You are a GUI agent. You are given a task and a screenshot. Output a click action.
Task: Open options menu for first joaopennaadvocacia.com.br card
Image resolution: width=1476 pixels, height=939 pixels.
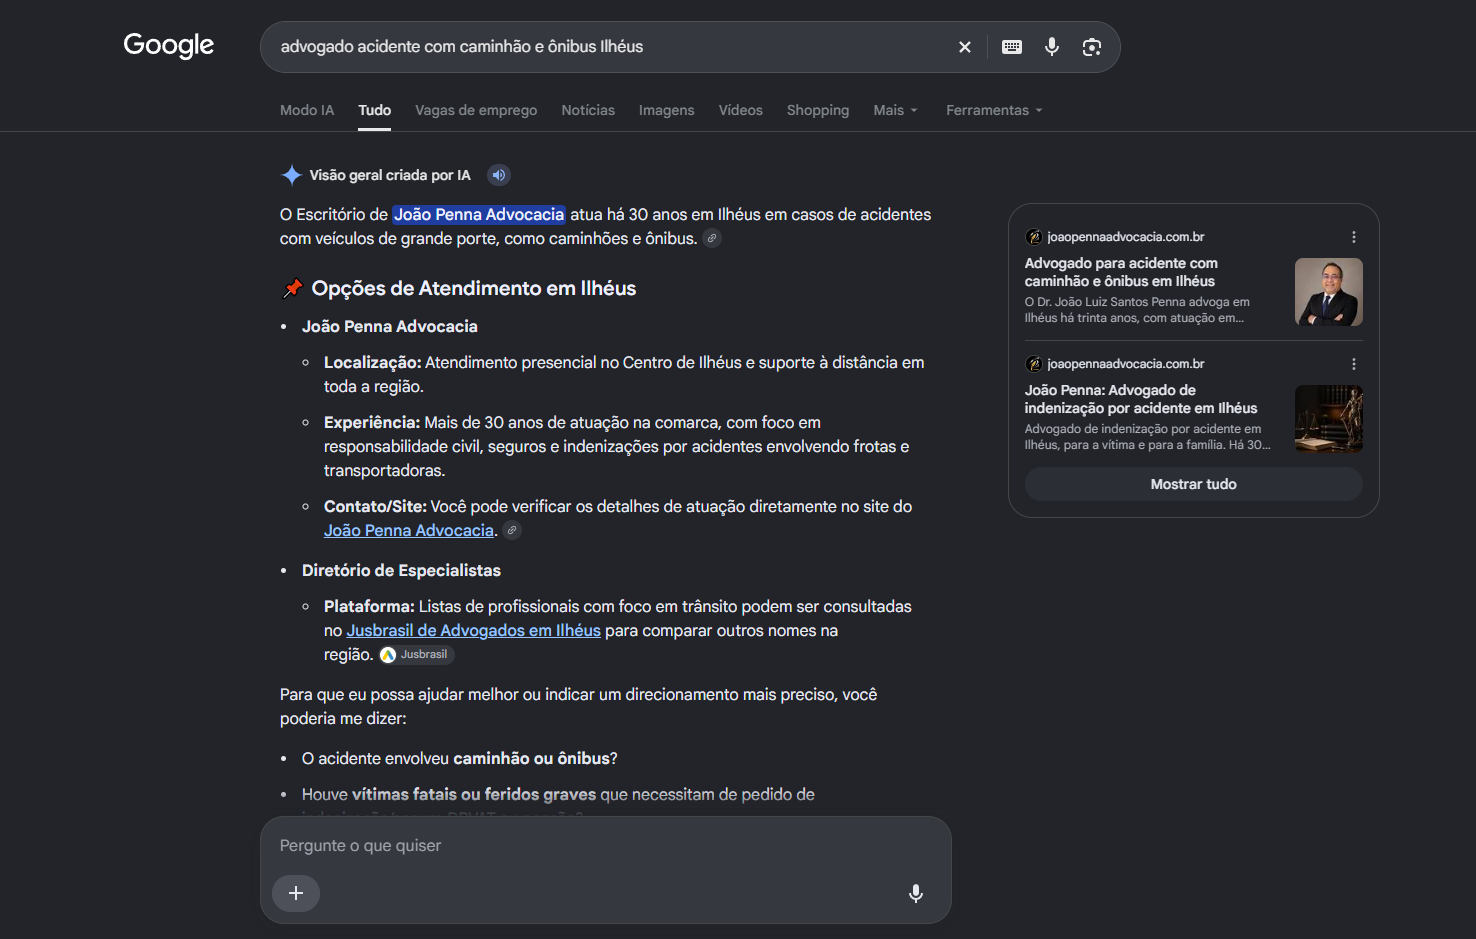(x=1354, y=237)
